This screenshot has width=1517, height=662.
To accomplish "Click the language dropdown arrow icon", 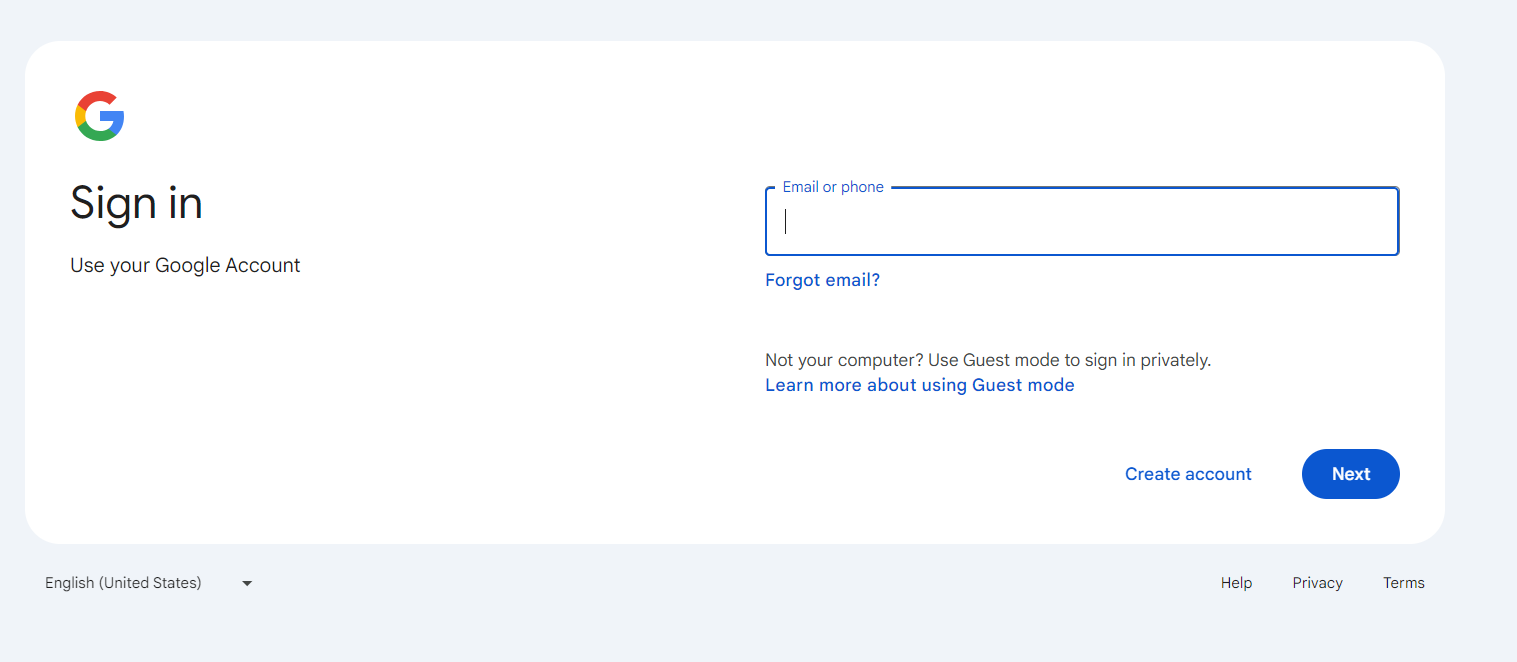I will (x=247, y=583).
